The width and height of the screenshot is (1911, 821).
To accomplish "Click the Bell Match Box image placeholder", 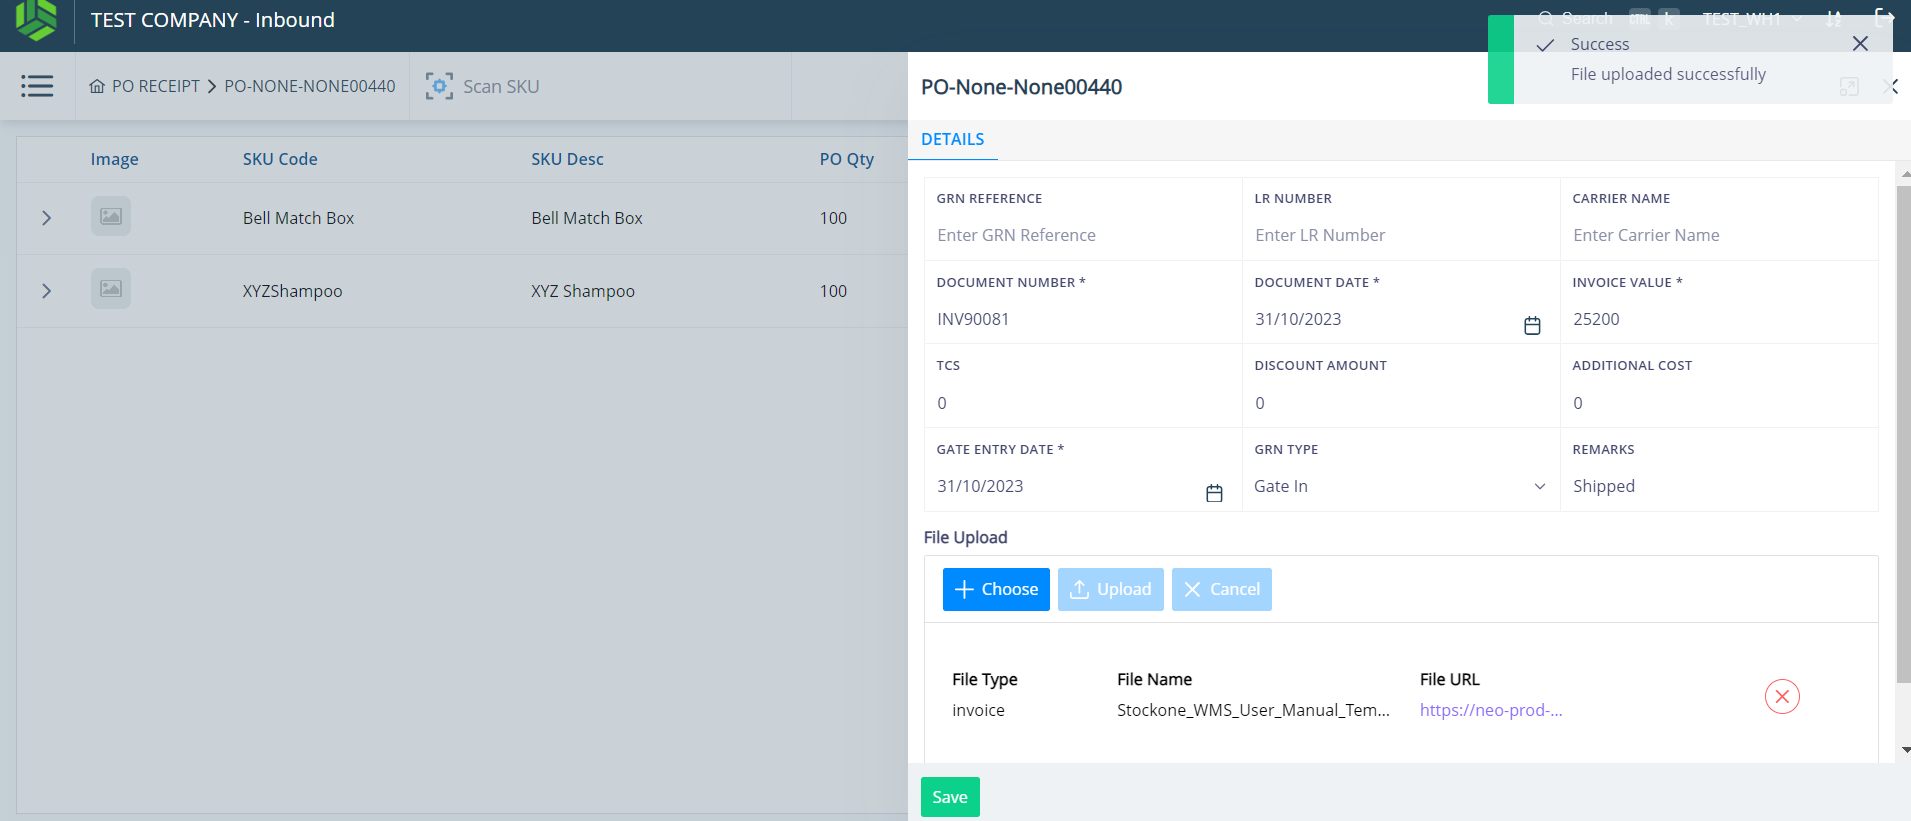I will [111, 217].
